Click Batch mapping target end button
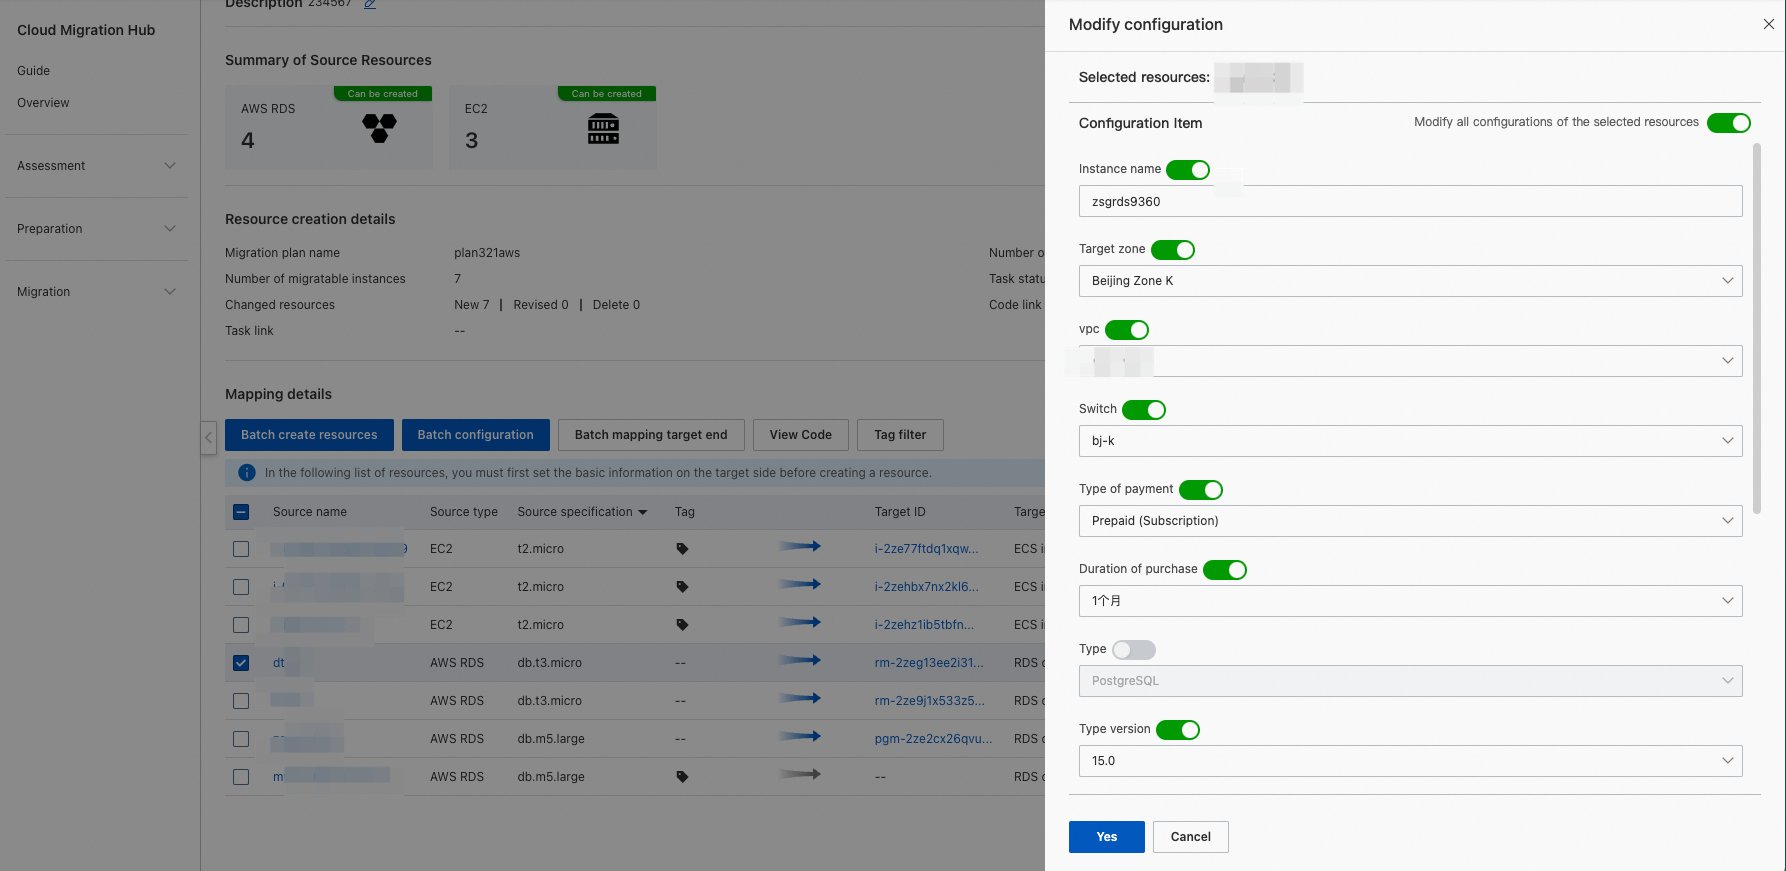The width and height of the screenshot is (1786, 871). click(651, 435)
